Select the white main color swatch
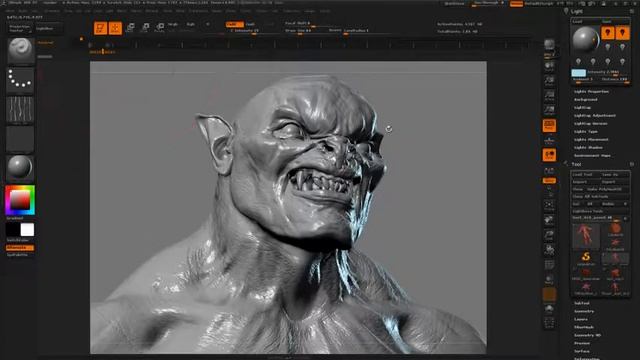 point(27,230)
